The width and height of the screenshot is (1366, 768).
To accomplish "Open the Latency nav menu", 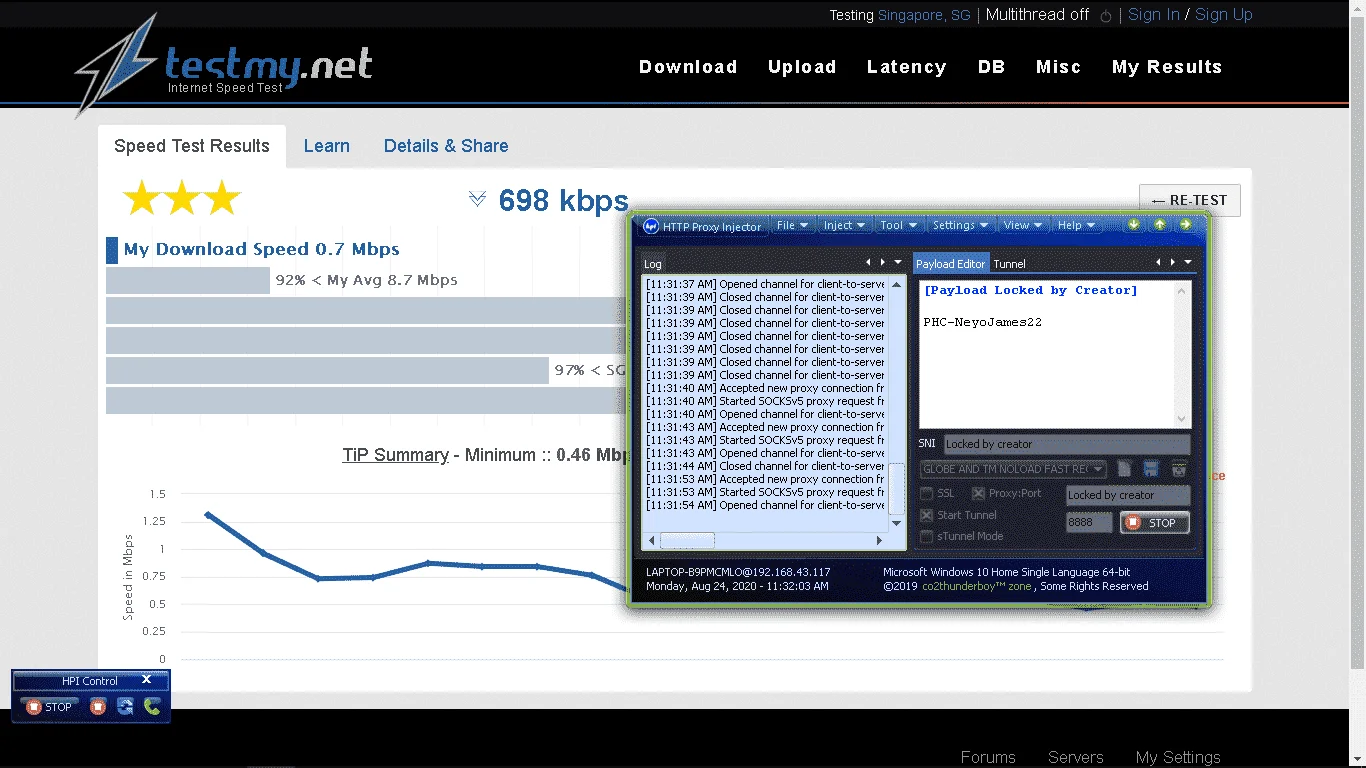I will coord(906,67).
